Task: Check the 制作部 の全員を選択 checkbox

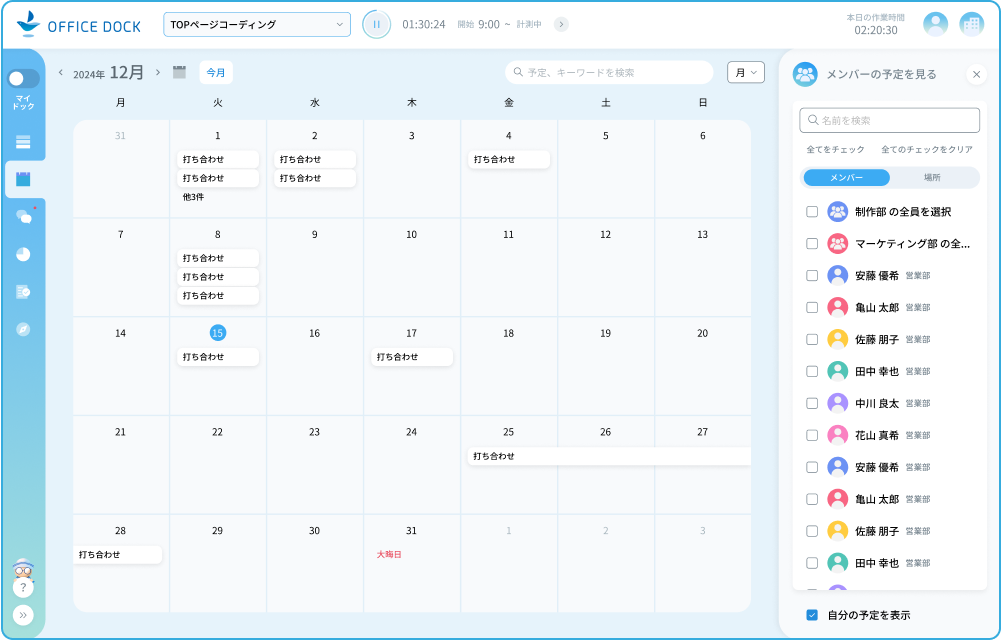Action: 812,212
